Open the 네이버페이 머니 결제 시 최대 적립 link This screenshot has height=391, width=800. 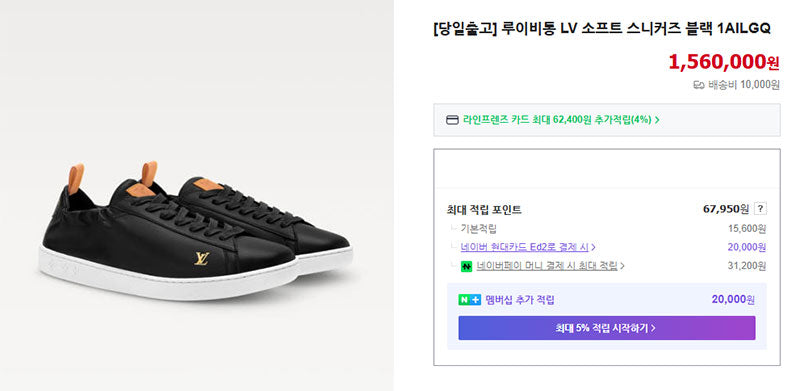547,266
